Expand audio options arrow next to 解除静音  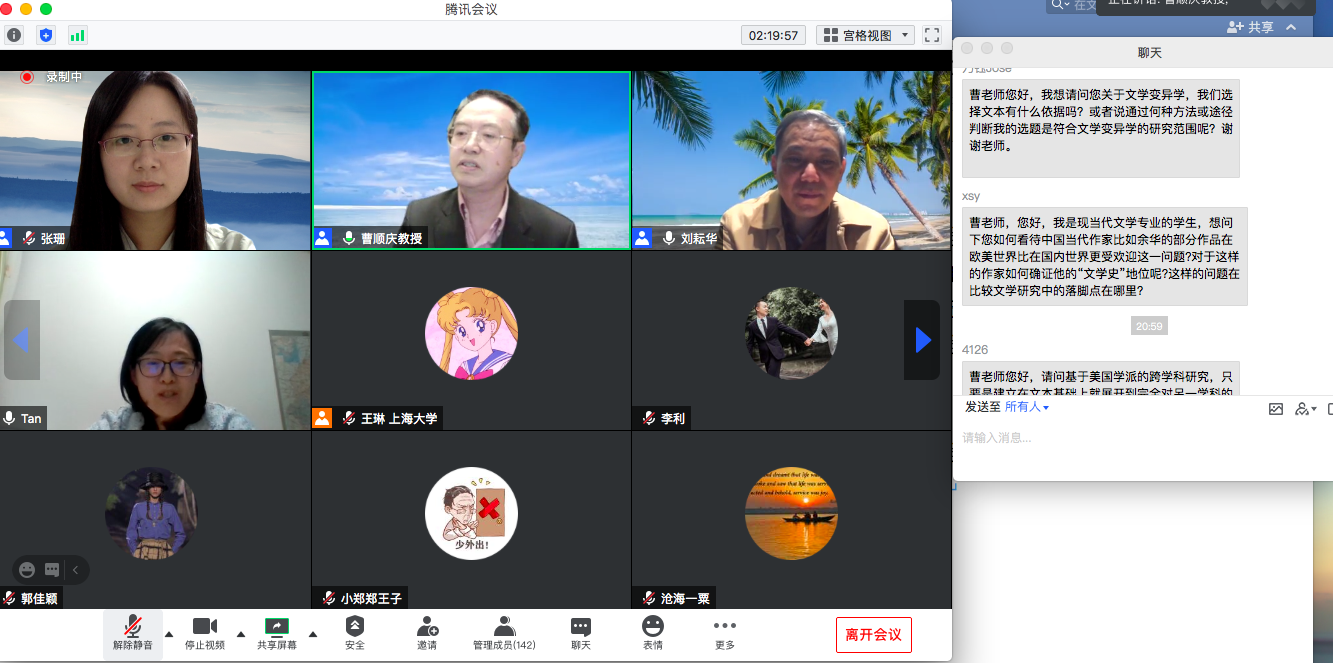point(169,634)
